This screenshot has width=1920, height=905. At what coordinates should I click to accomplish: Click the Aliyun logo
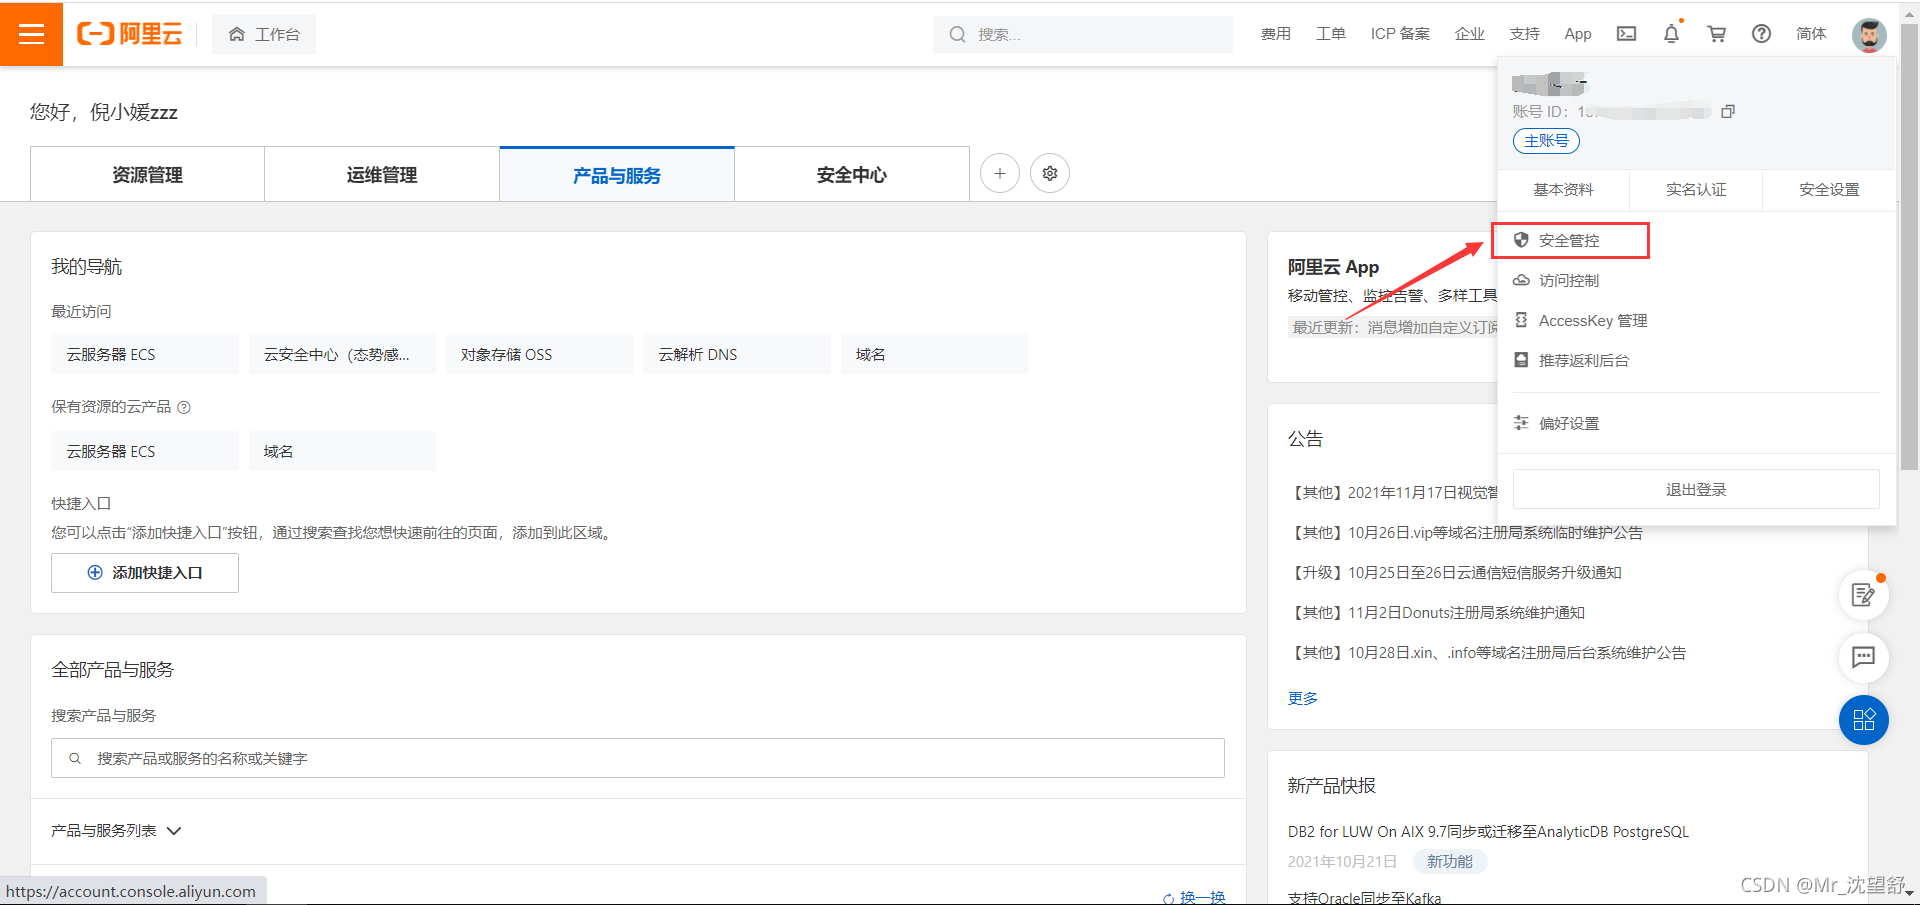click(130, 34)
